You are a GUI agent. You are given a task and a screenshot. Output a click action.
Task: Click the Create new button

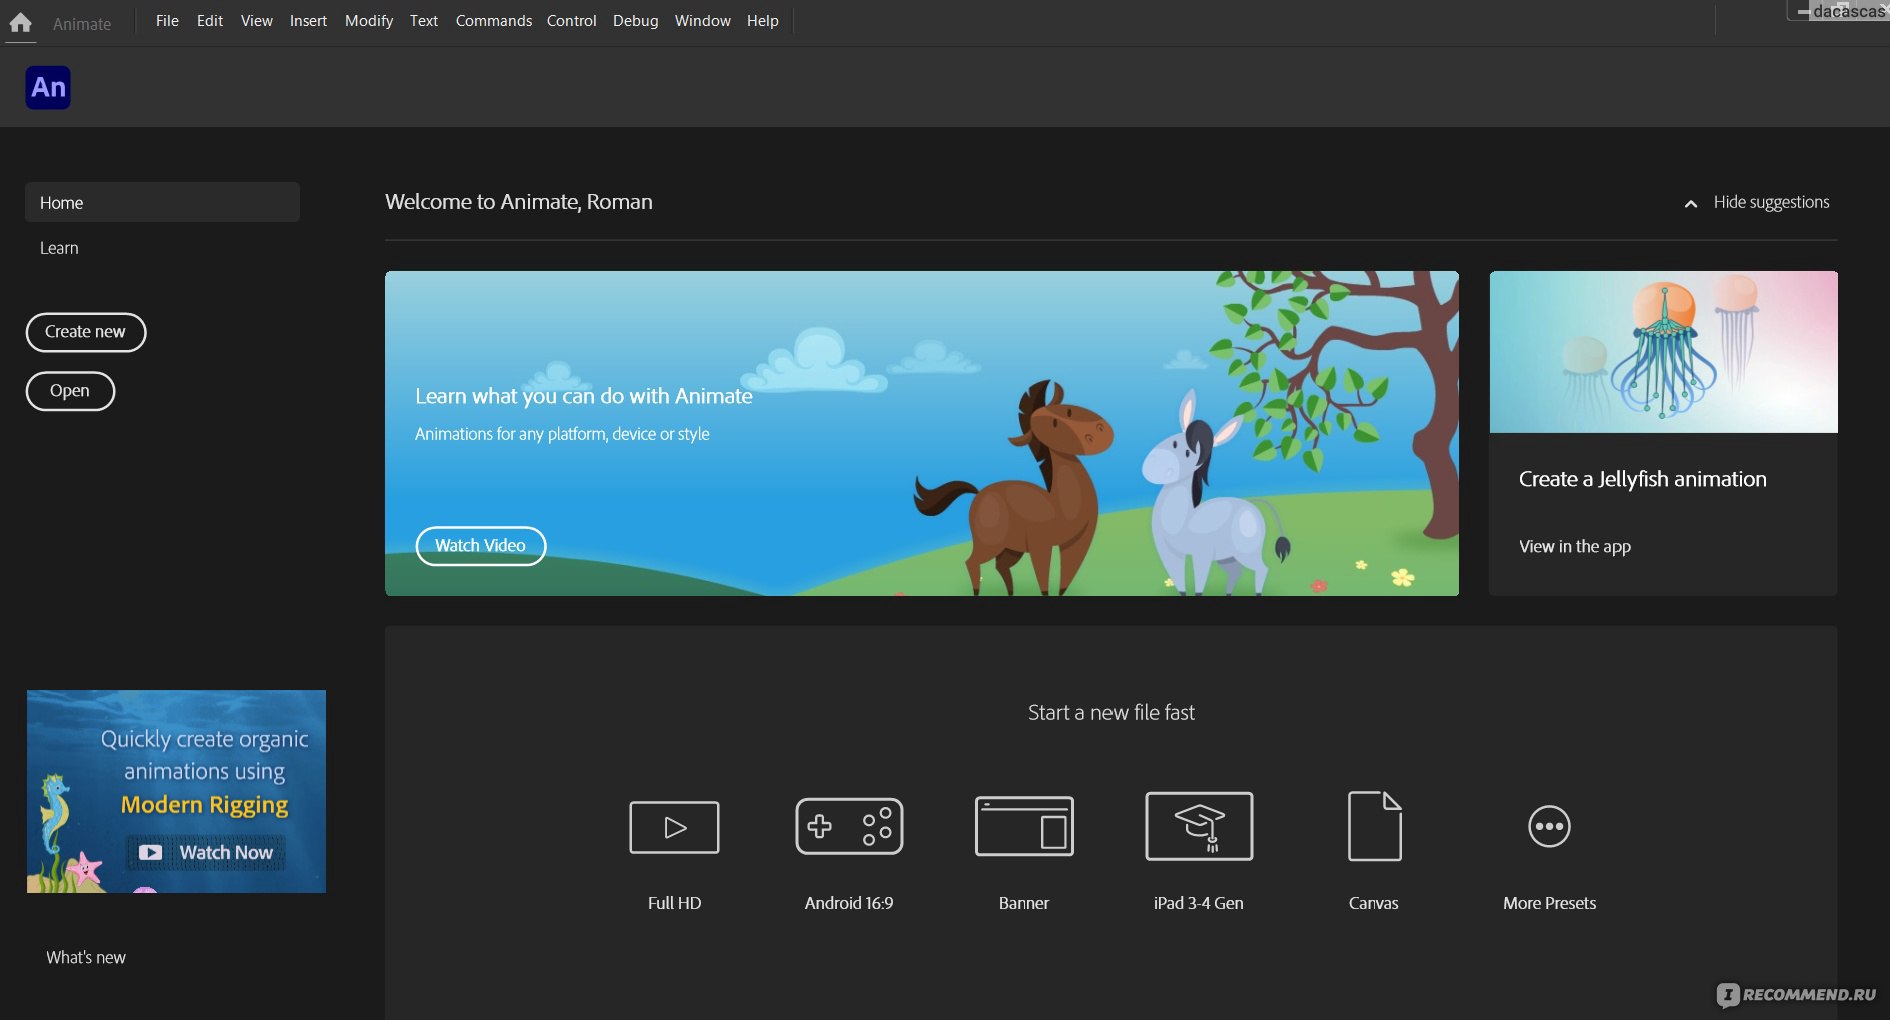86,332
